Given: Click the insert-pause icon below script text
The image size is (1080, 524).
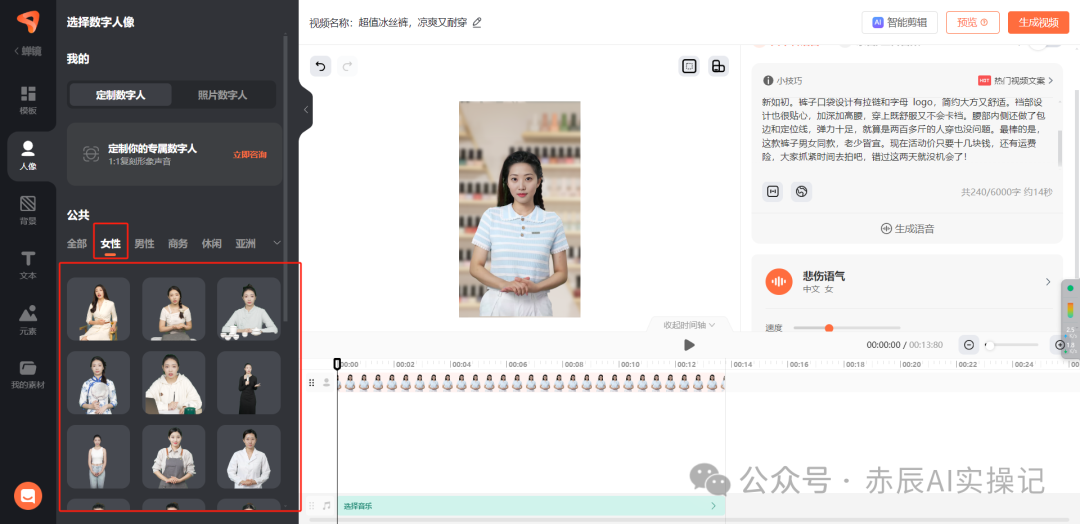Looking at the screenshot, I should [773, 191].
